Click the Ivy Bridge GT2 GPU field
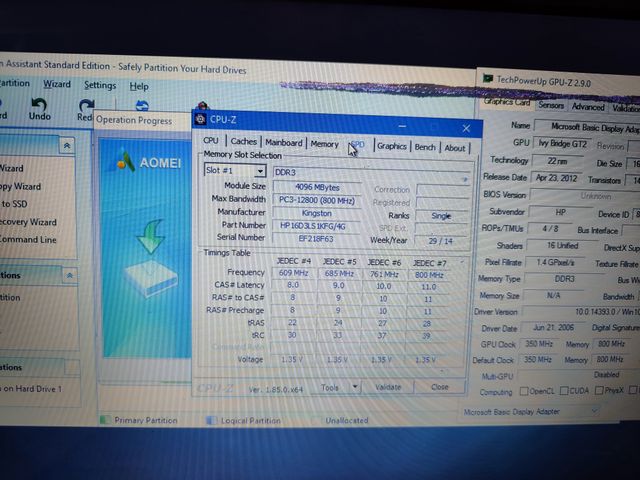This screenshot has width=640, height=480. tap(562, 144)
